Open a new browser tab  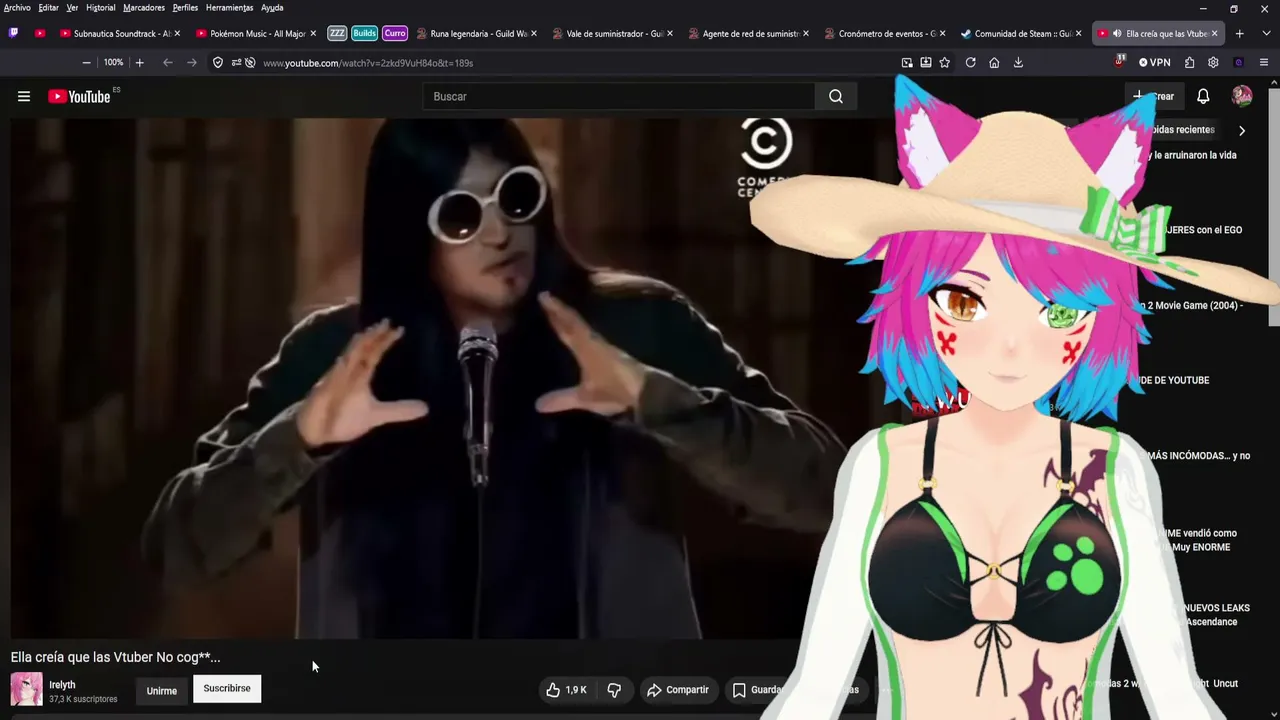pyautogui.click(x=1240, y=33)
